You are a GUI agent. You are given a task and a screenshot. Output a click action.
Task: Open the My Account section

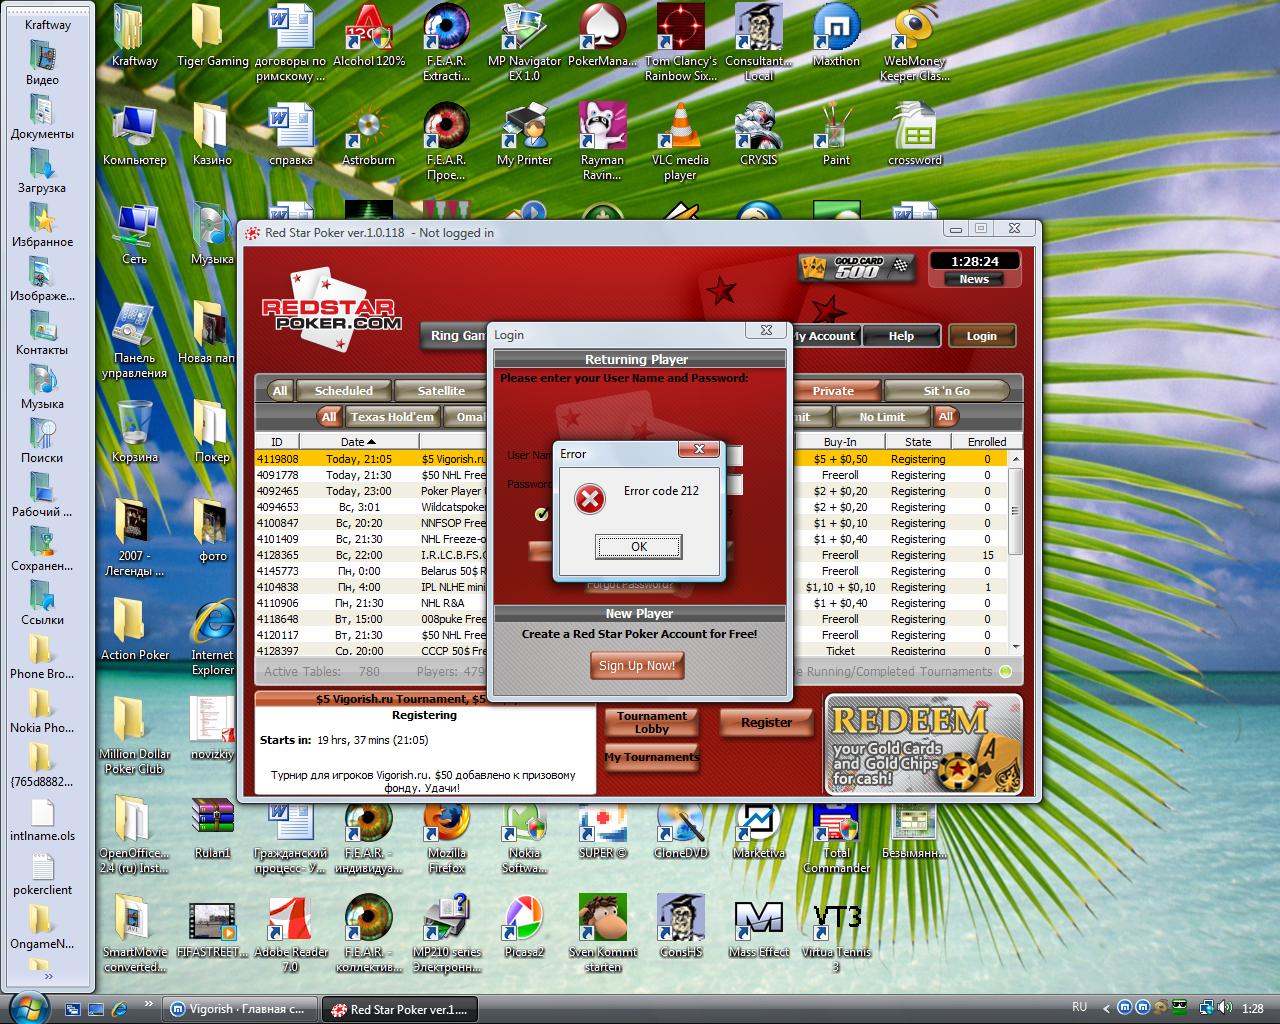pyautogui.click(x=825, y=336)
